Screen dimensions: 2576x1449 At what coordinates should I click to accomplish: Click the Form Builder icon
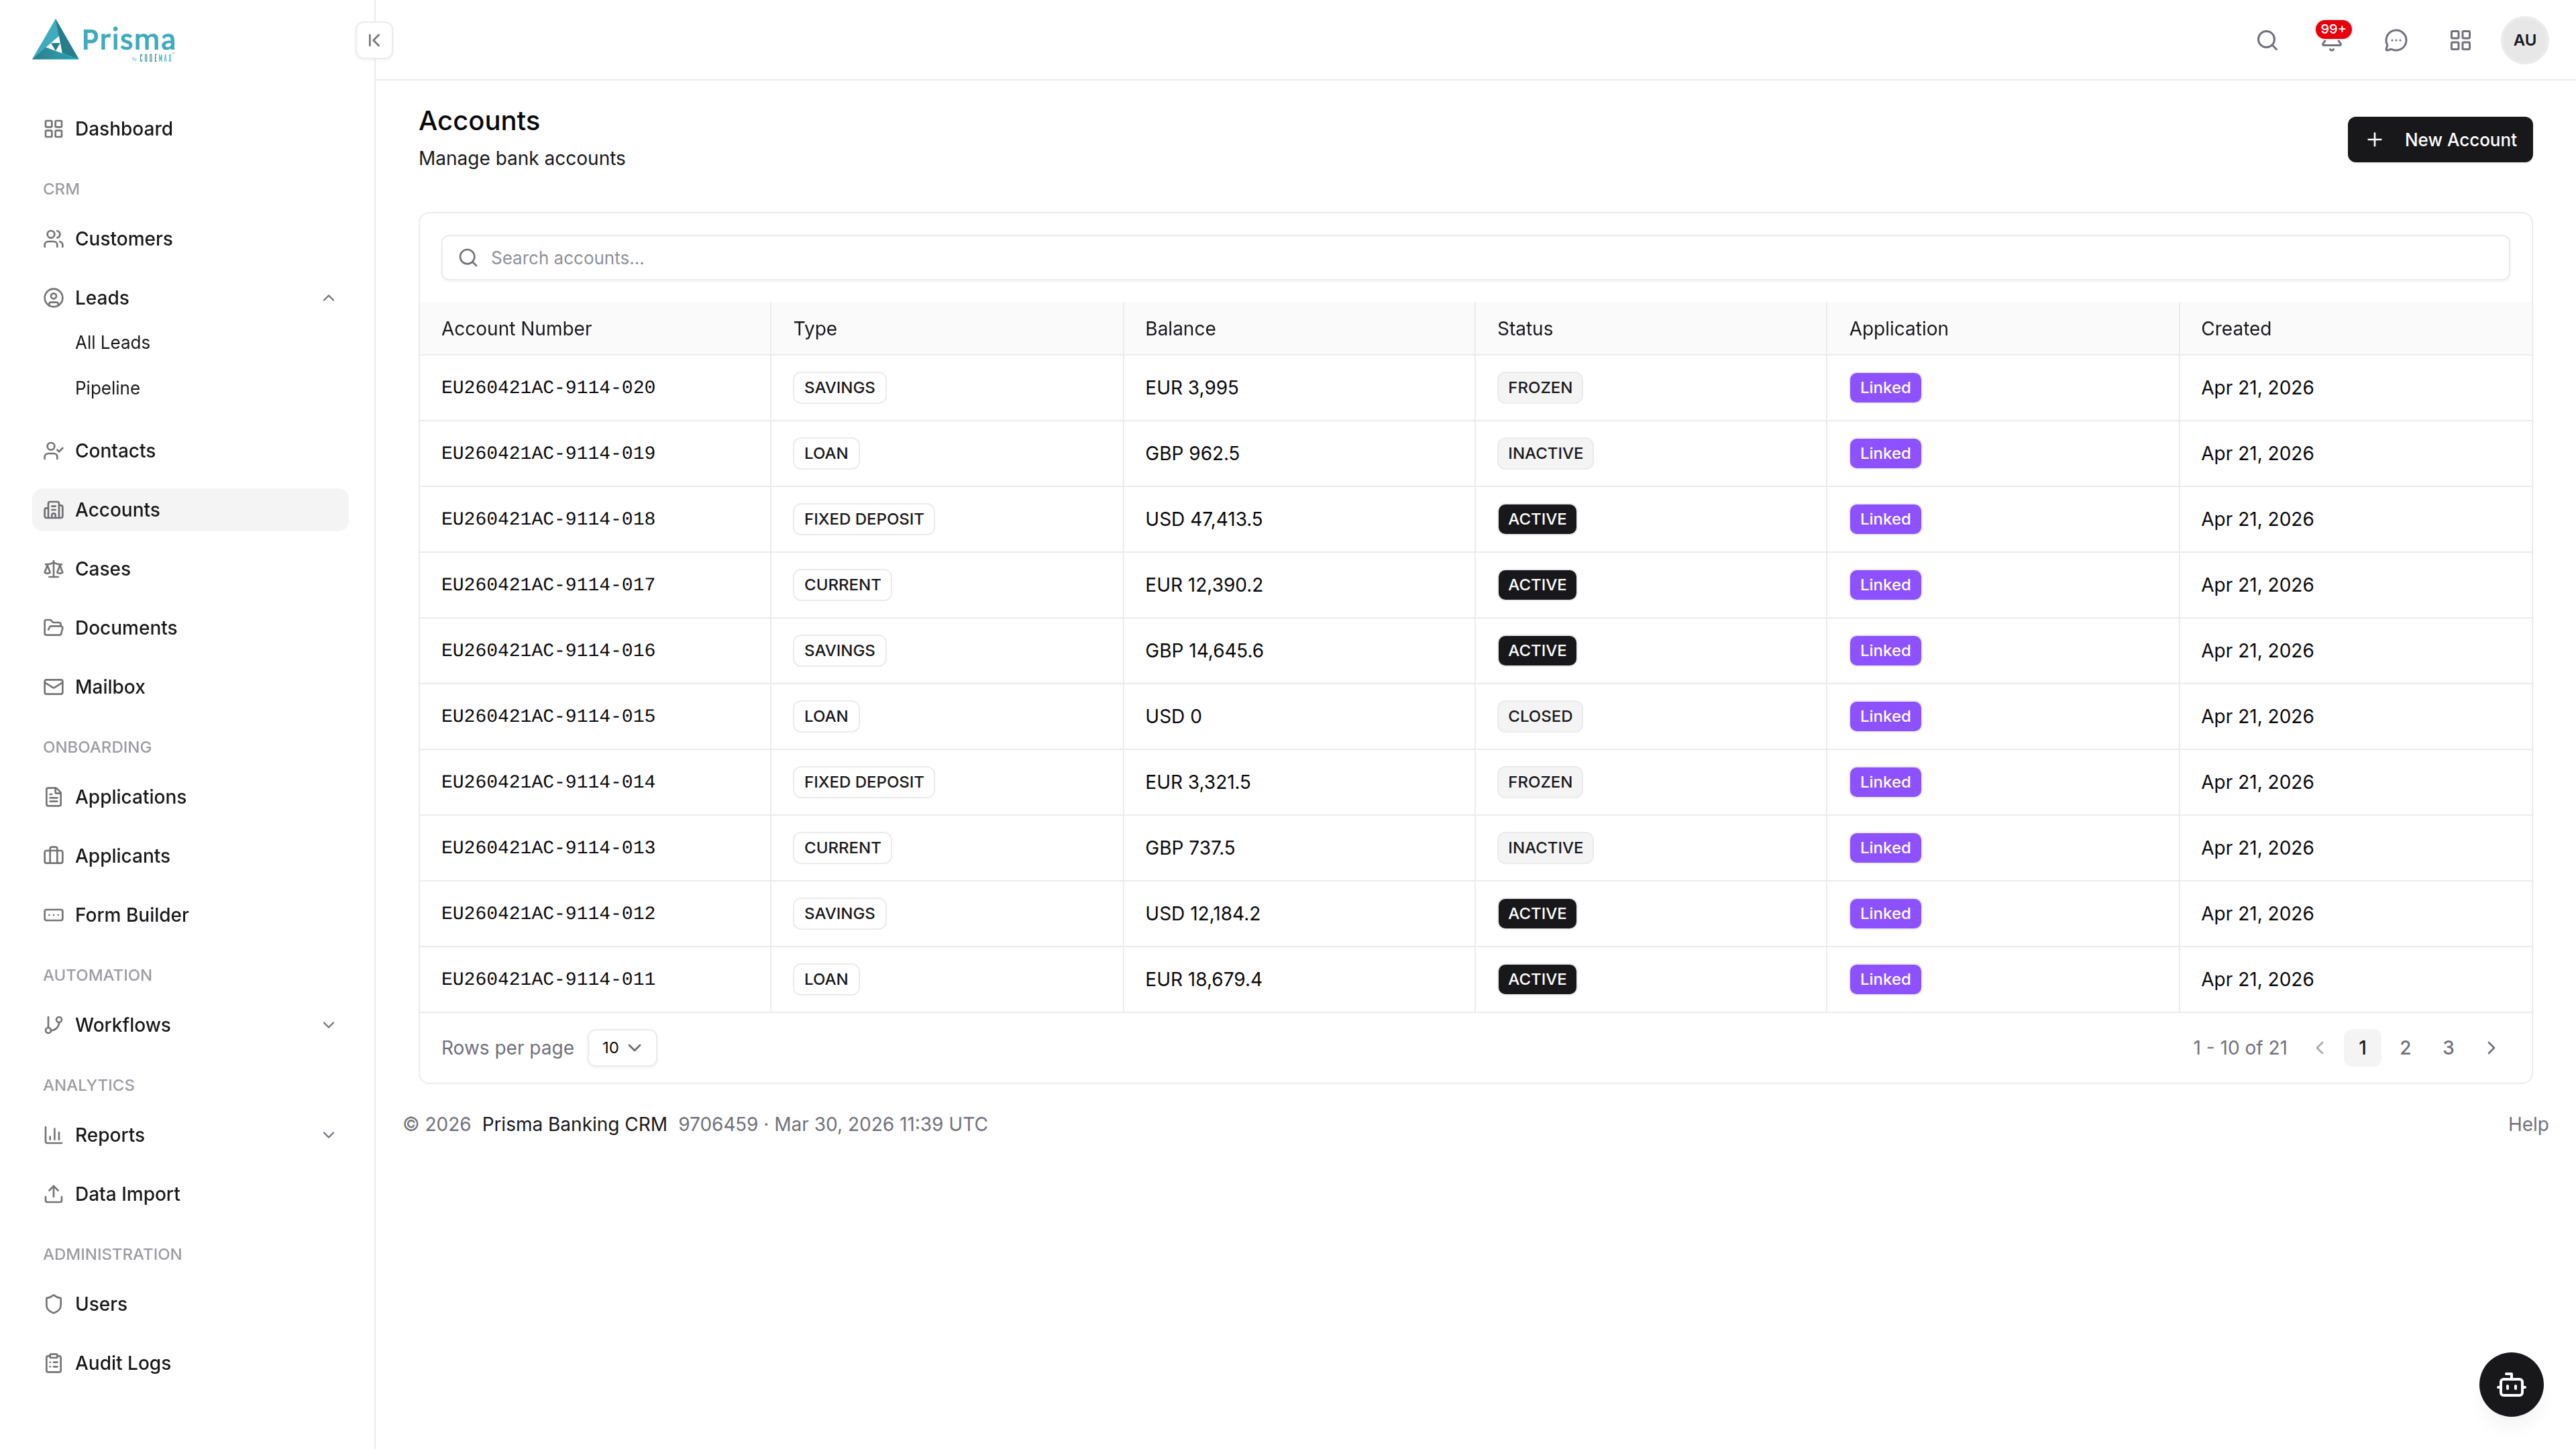coord(54,915)
